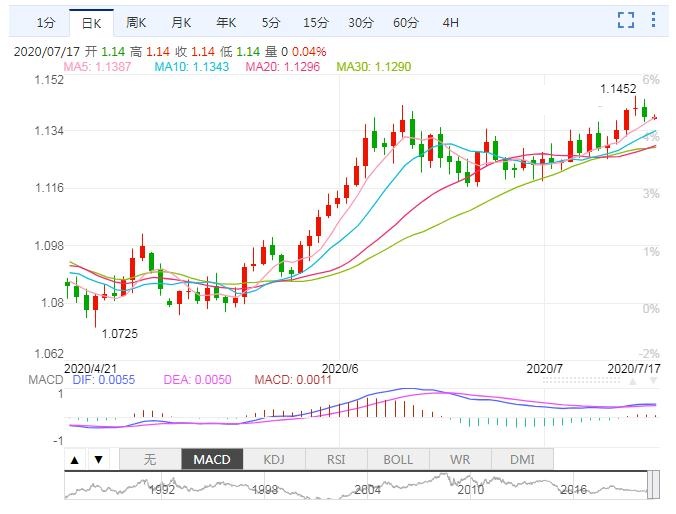Open the 15分 interval chart
The height and width of the screenshot is (514, 676).
[x=315, y=21]
